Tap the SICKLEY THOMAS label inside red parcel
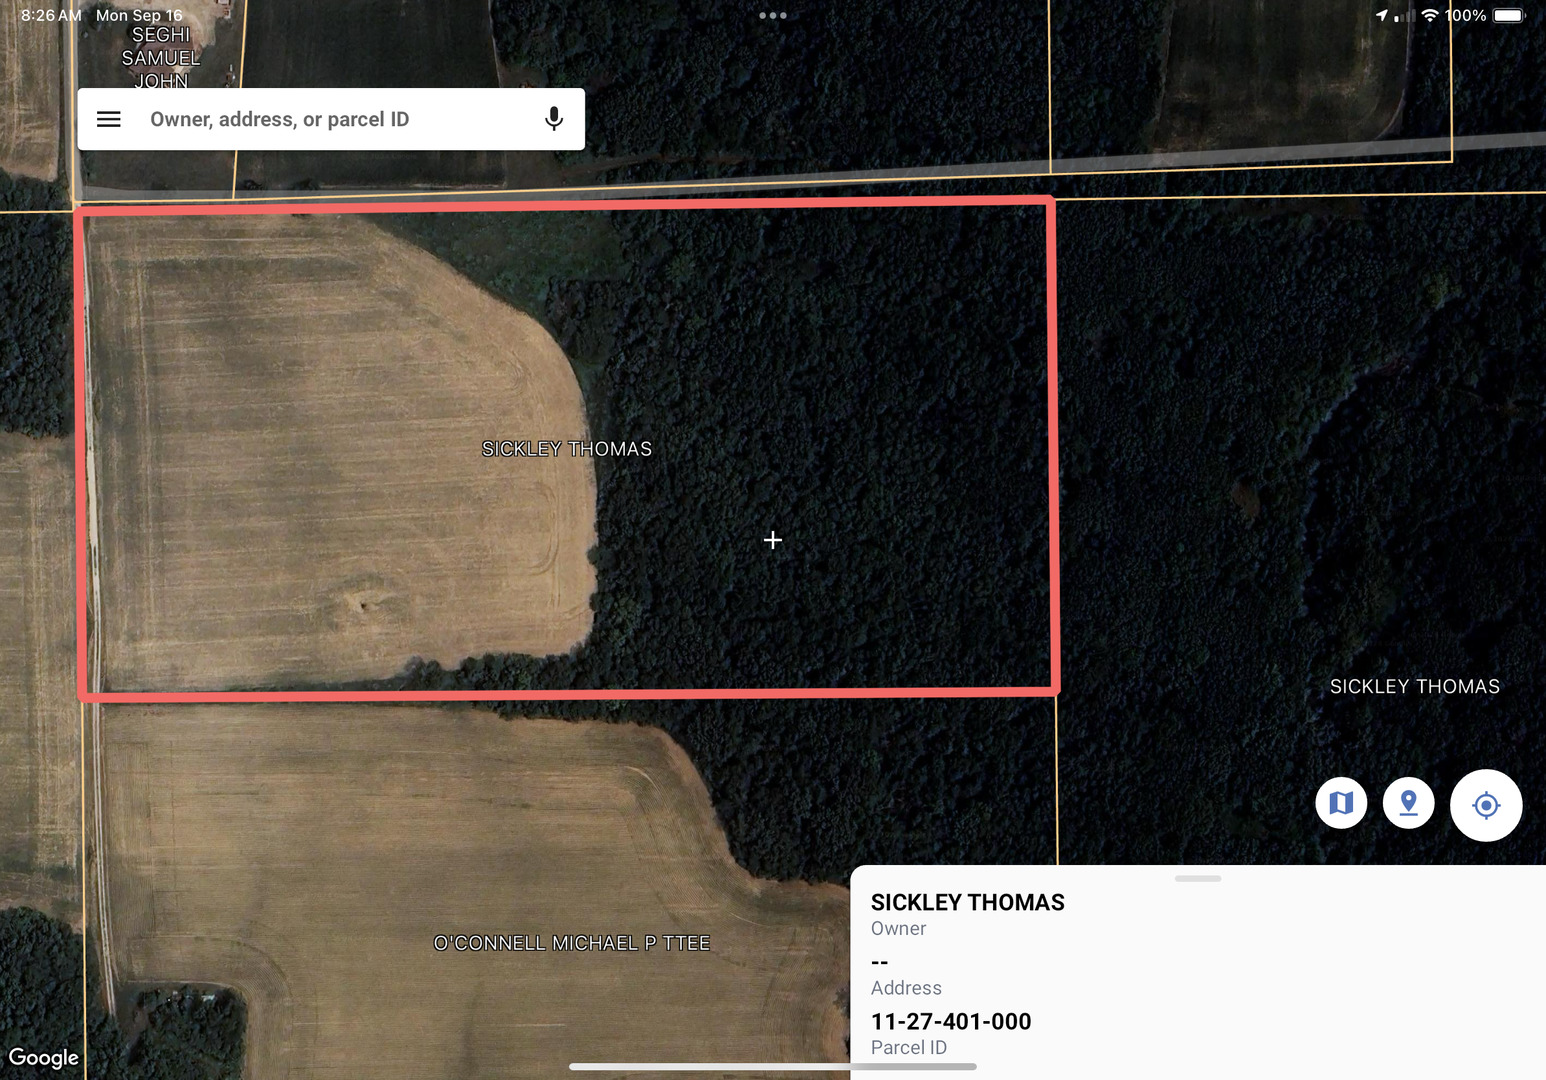 pos(567,449)
